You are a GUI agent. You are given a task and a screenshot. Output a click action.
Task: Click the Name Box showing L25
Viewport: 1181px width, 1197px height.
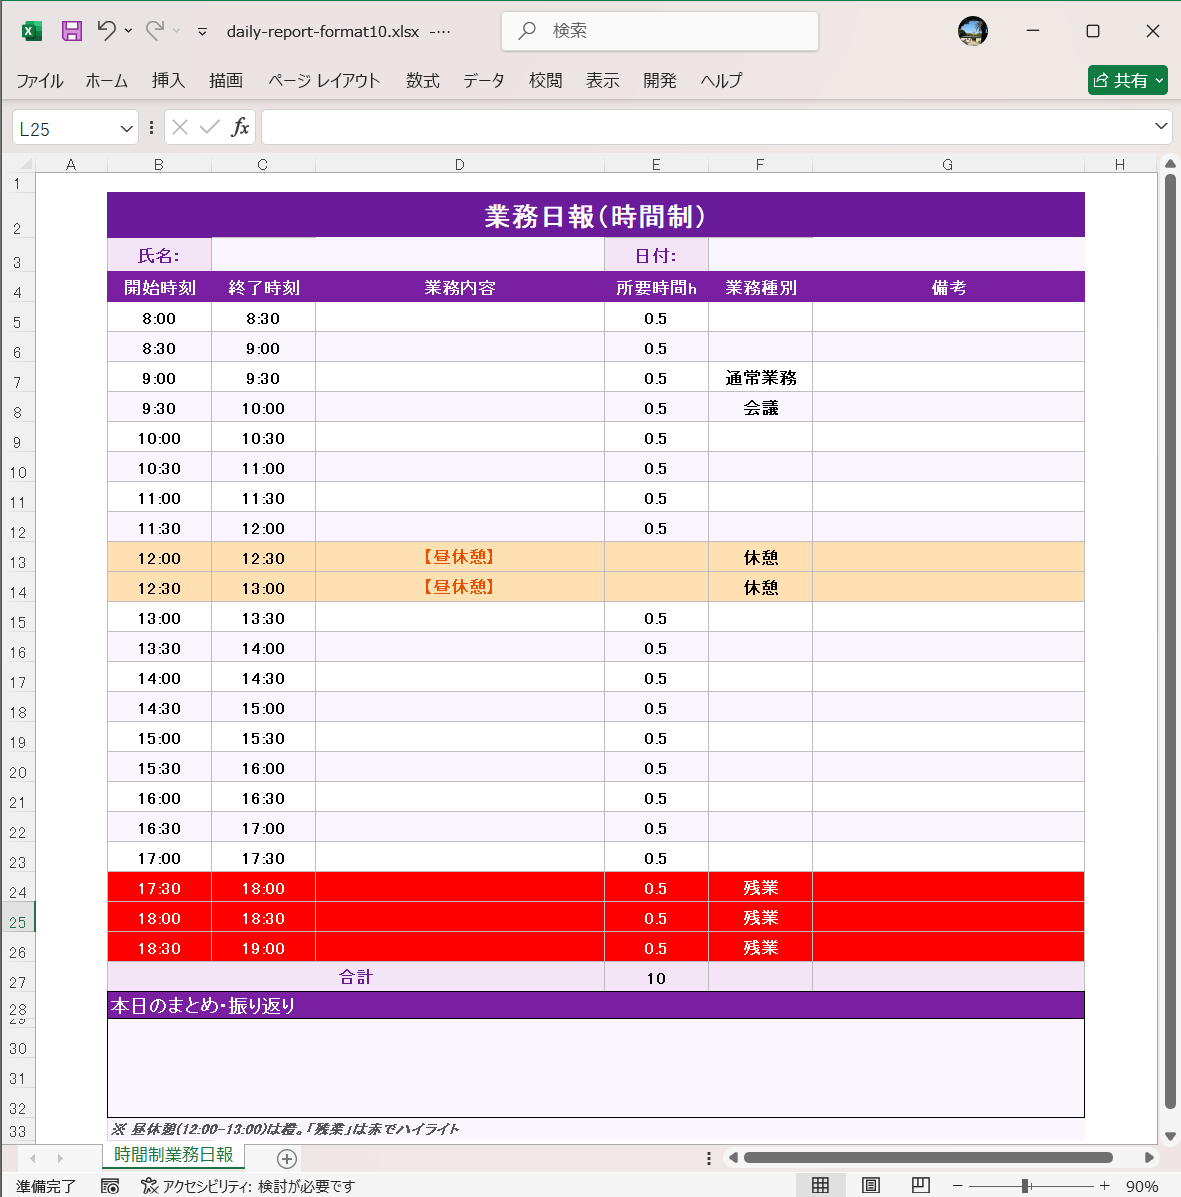[65, 128]
